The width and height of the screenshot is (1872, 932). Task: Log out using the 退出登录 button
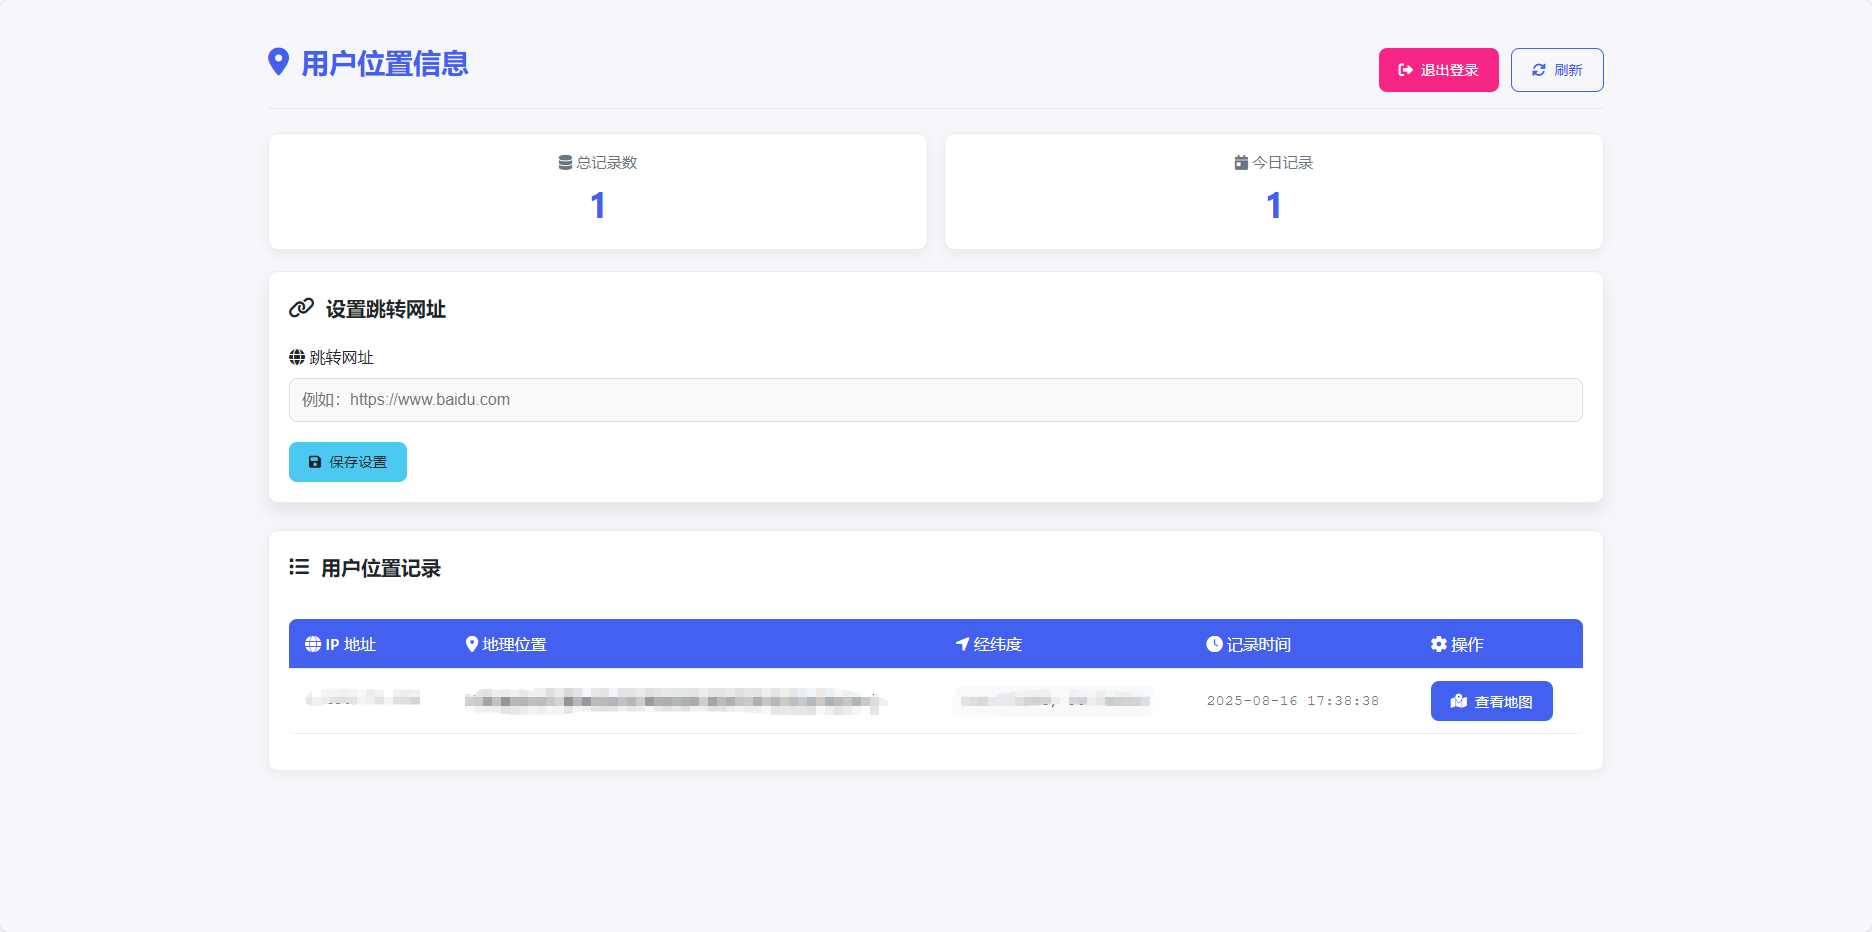(x=1438, y=70)
